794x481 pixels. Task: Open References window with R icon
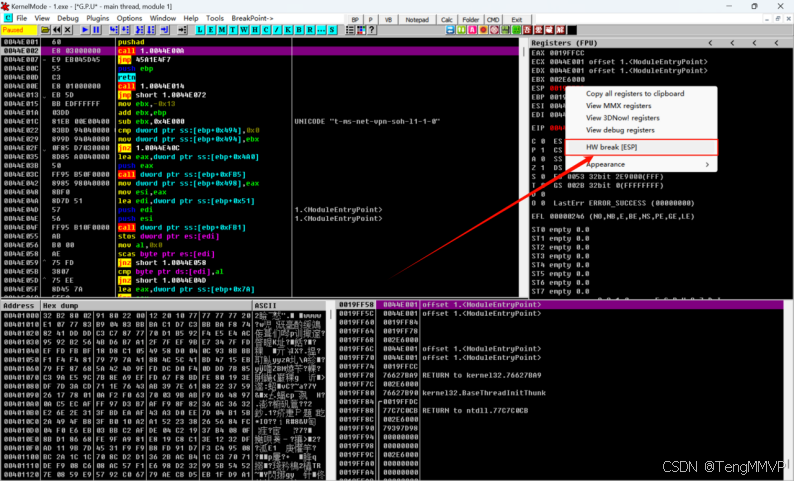click(310, 30)
